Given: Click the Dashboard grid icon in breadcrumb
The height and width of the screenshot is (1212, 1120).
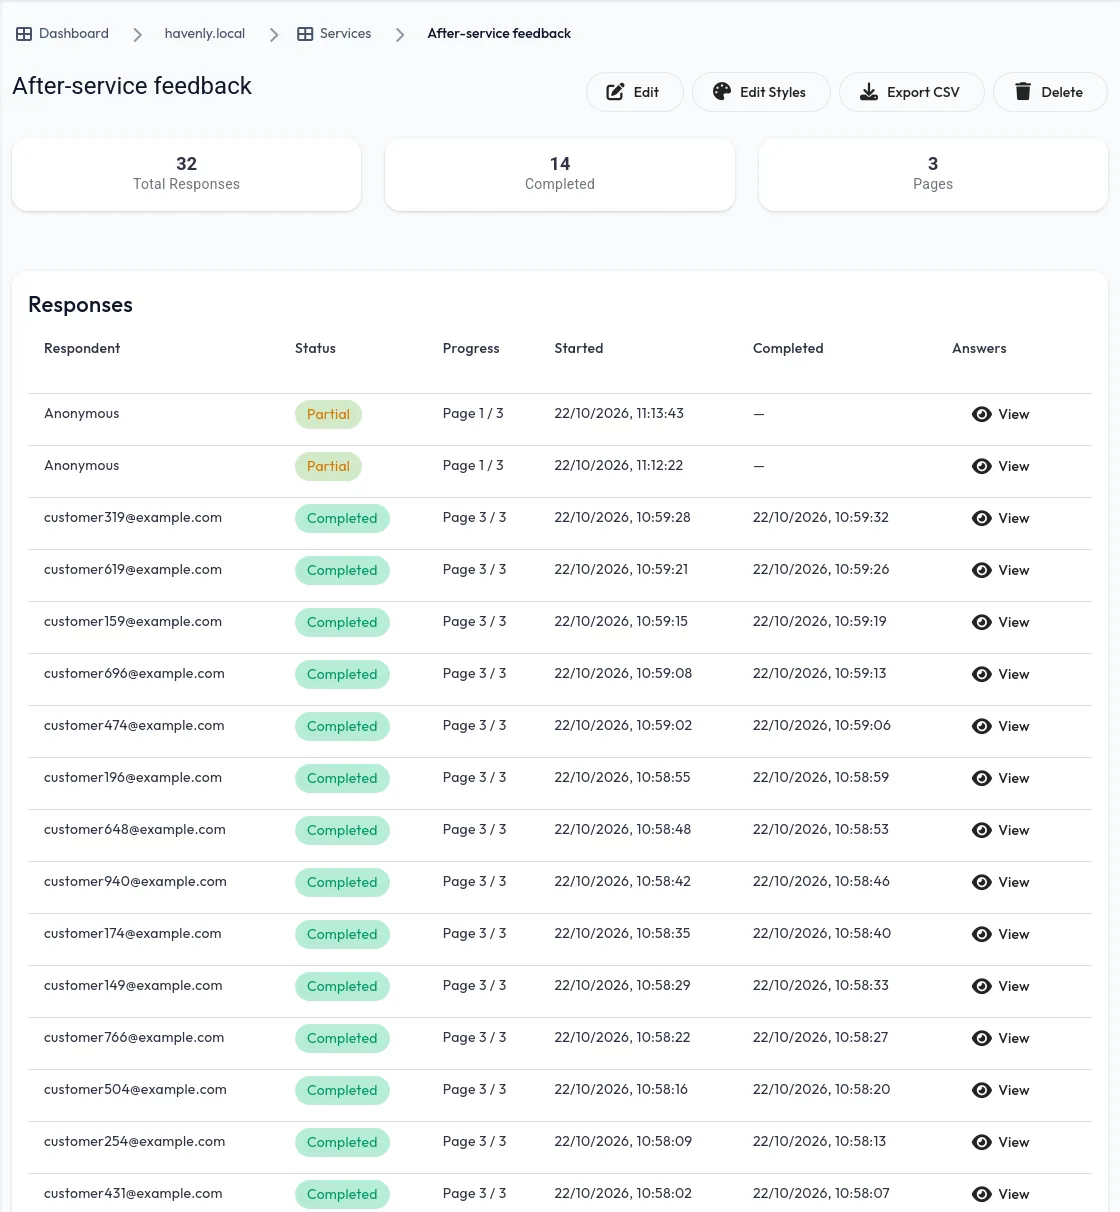Looking at the screenshot, I should pyautogui.click(x=24, y=34).
